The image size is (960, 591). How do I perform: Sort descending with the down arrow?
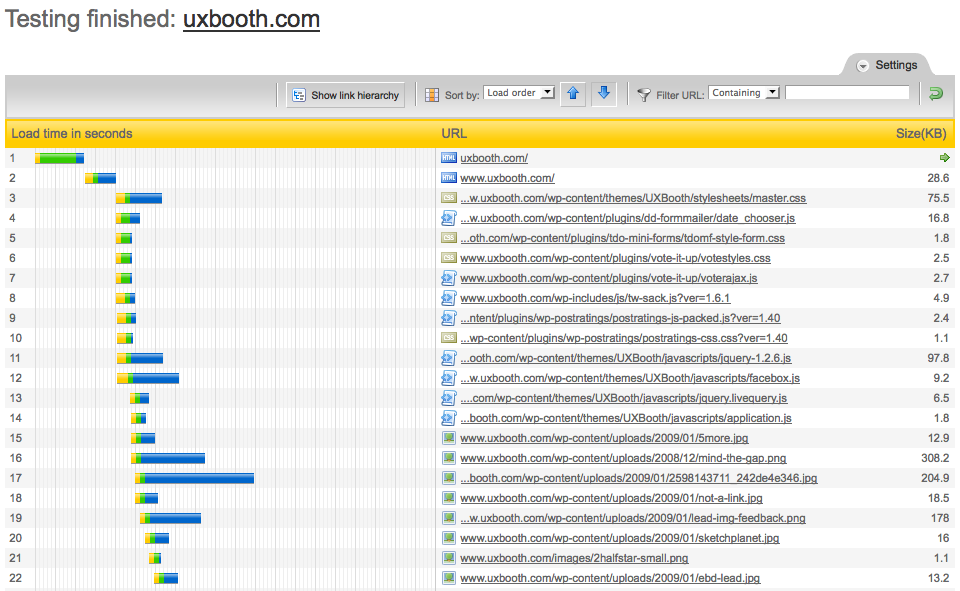pos(604,93)
